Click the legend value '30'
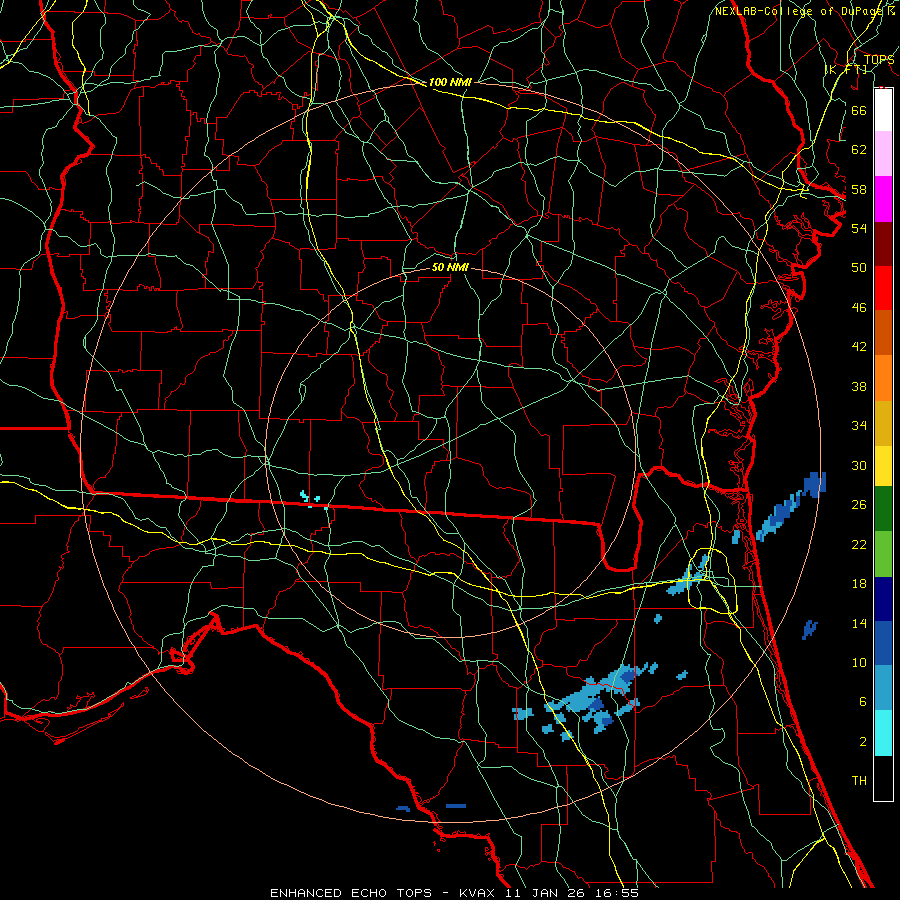The height and width of the screenshot is (900, 900). point(859,465)
